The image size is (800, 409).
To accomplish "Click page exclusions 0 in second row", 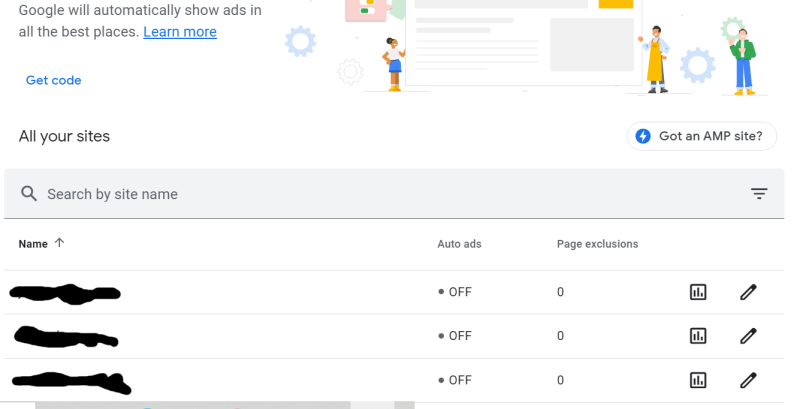I will (560, 336).
